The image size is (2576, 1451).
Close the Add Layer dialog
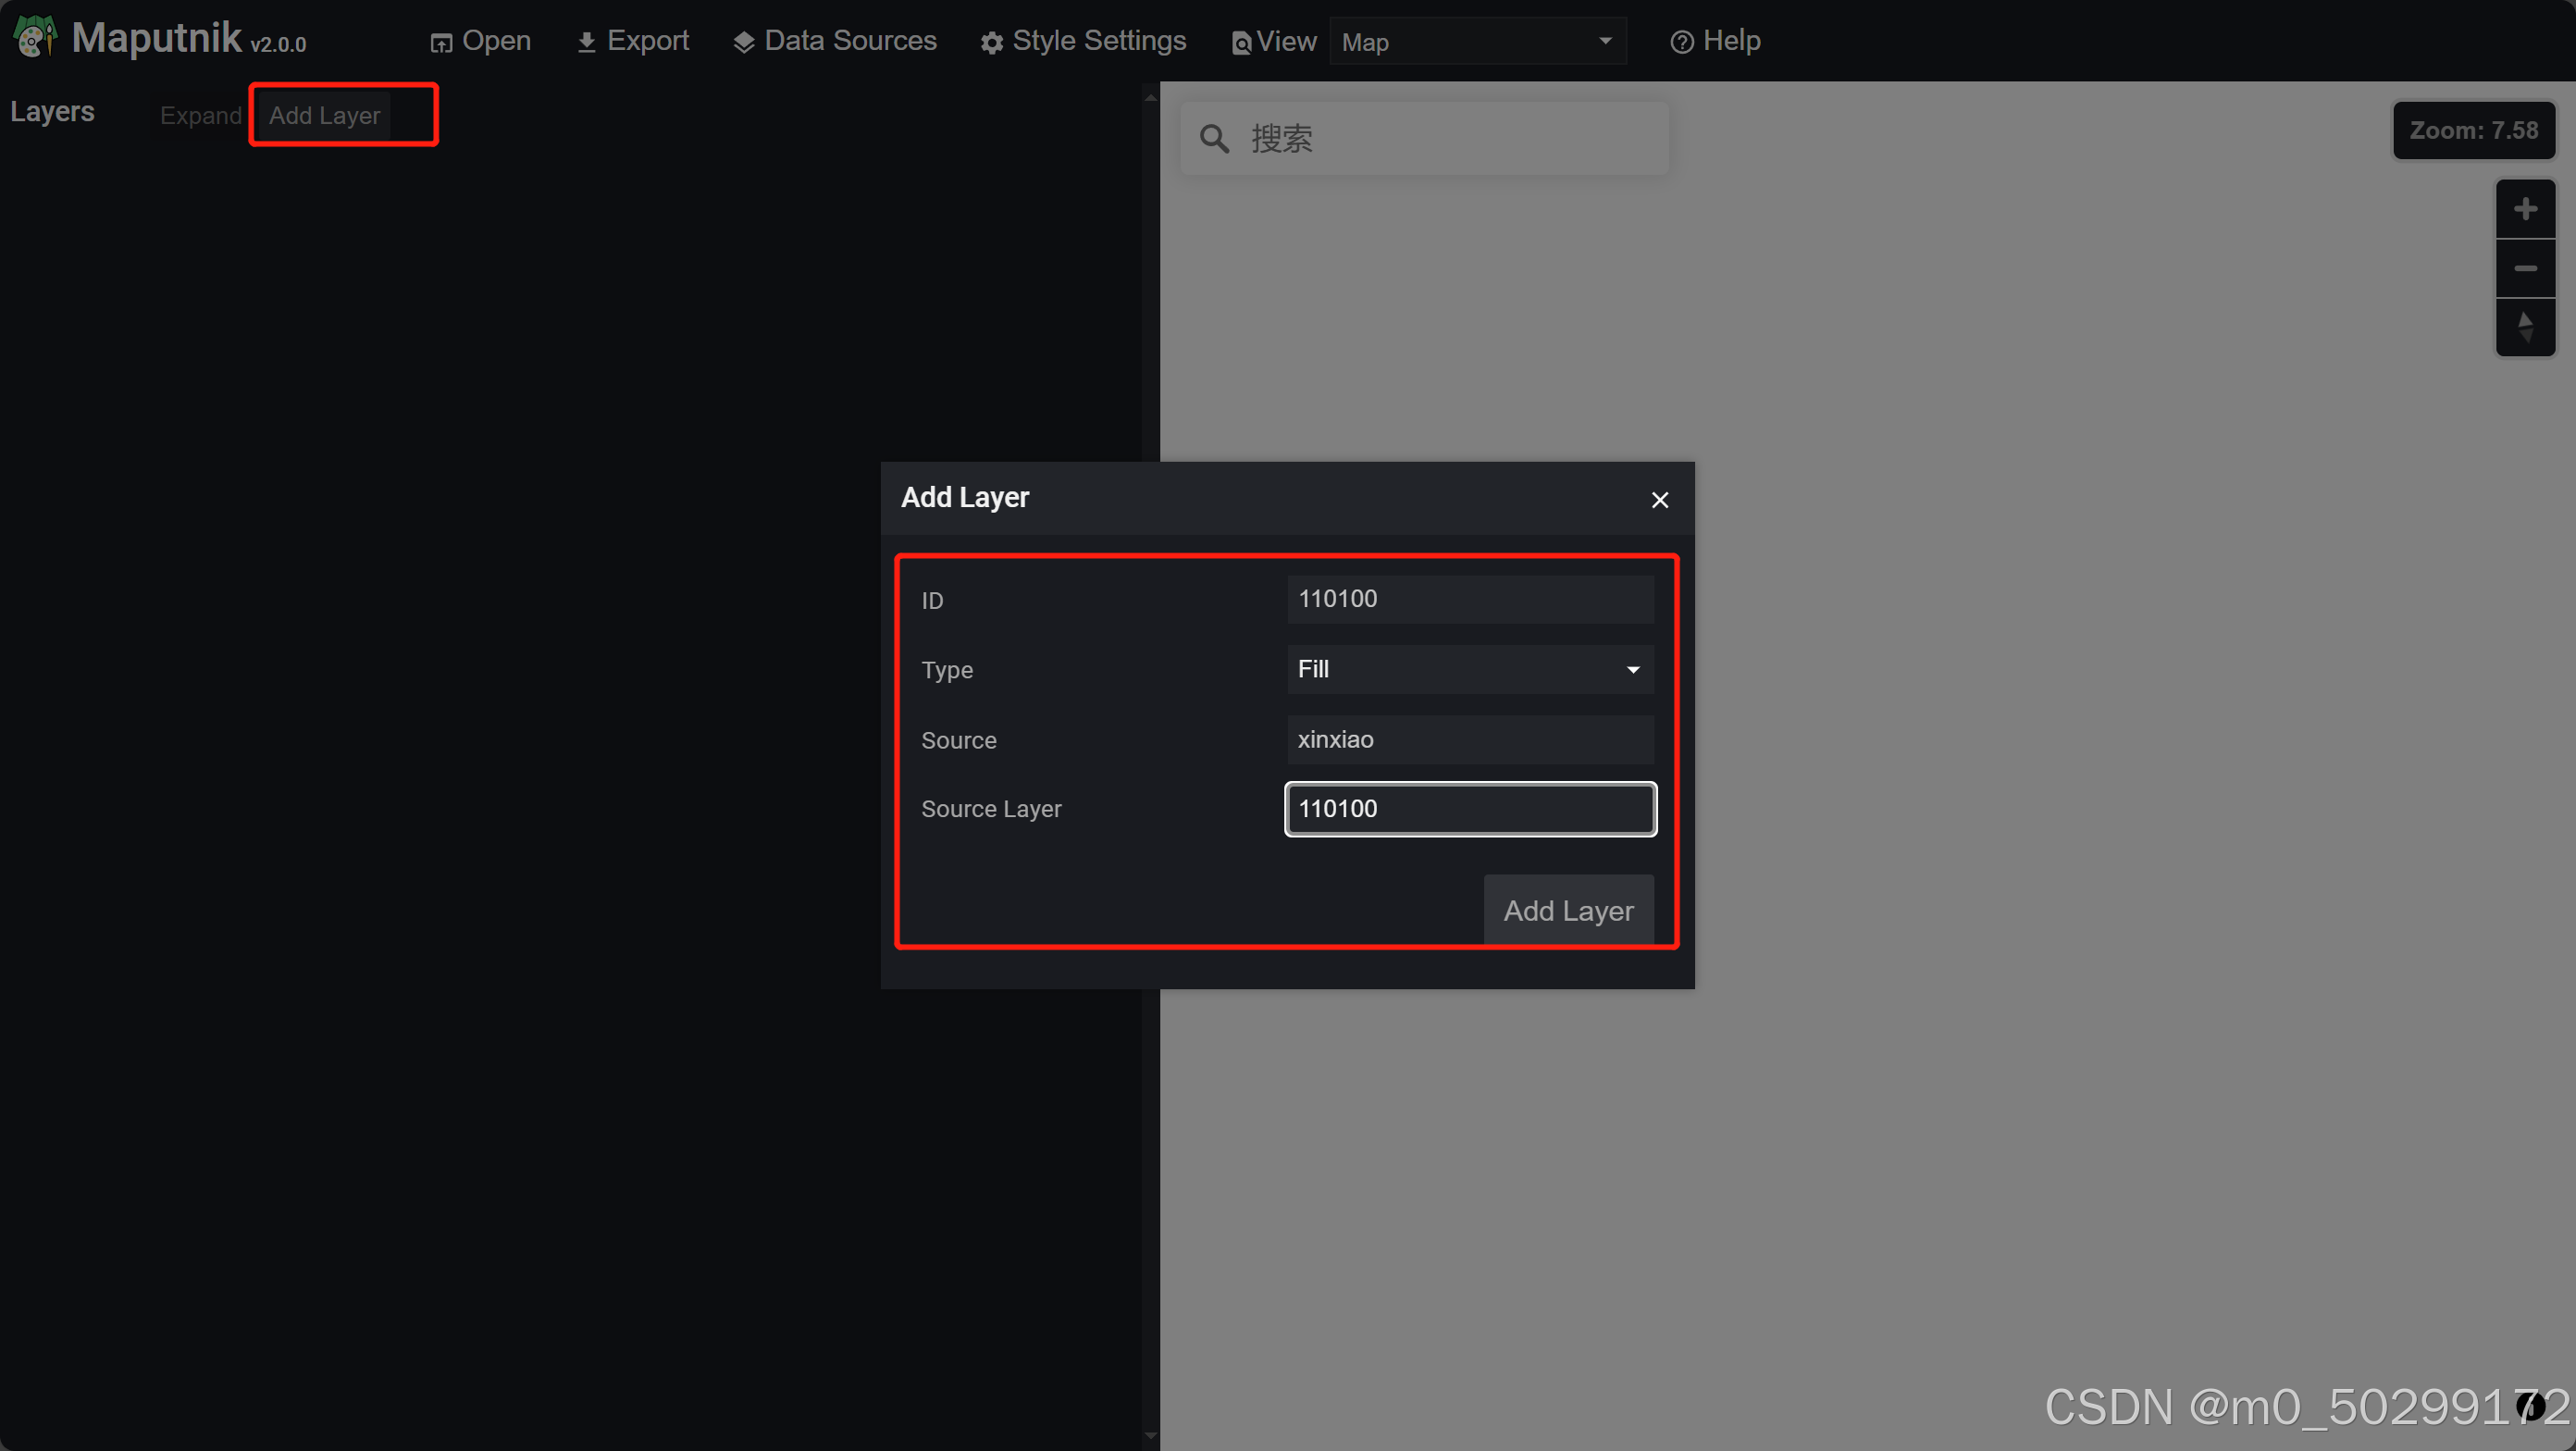[x=1659, y=500]
